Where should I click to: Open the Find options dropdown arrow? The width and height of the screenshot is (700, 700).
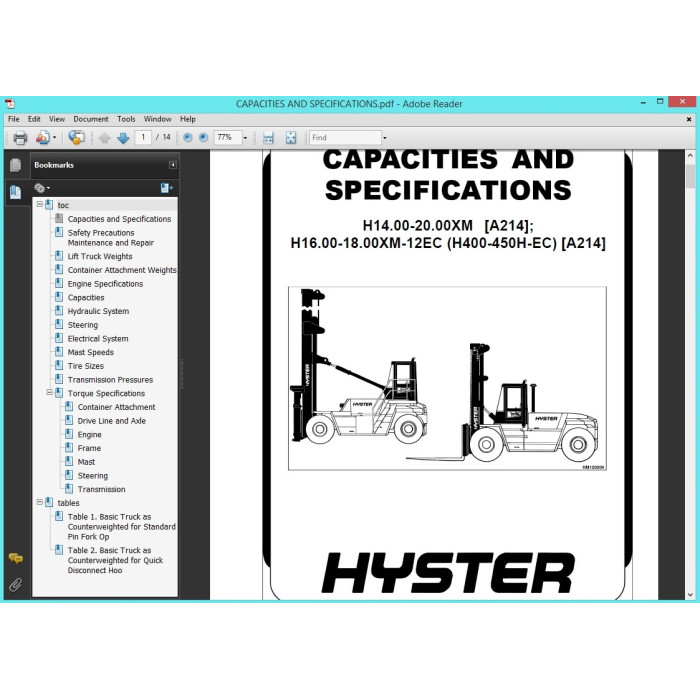384,138
